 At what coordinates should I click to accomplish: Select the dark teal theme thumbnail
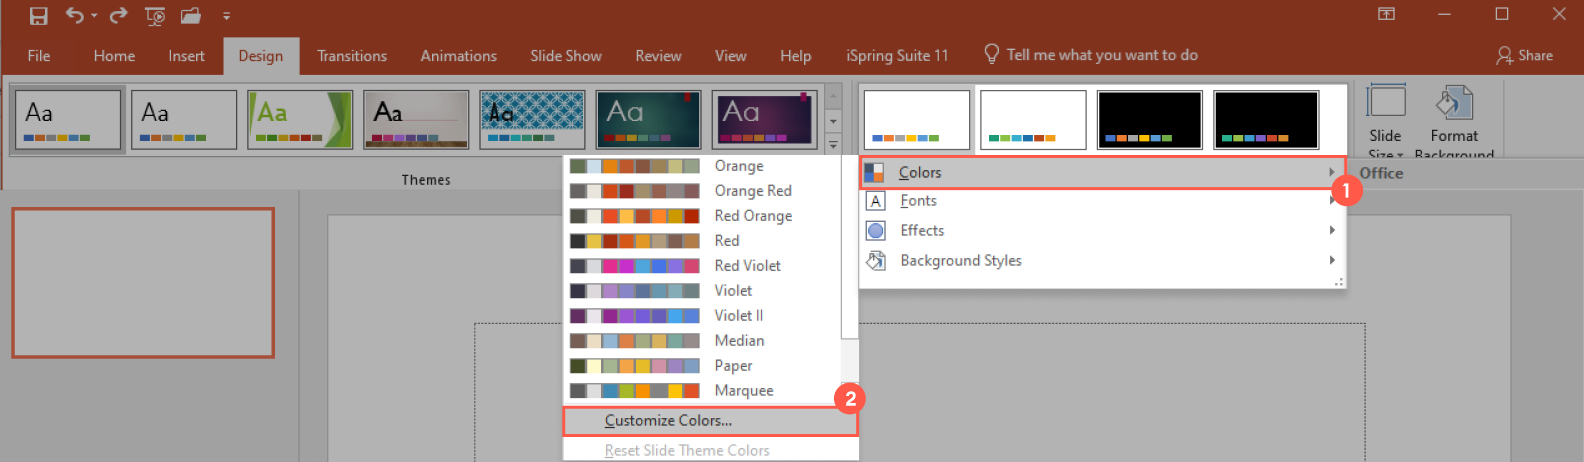click(x=648, y=119)
